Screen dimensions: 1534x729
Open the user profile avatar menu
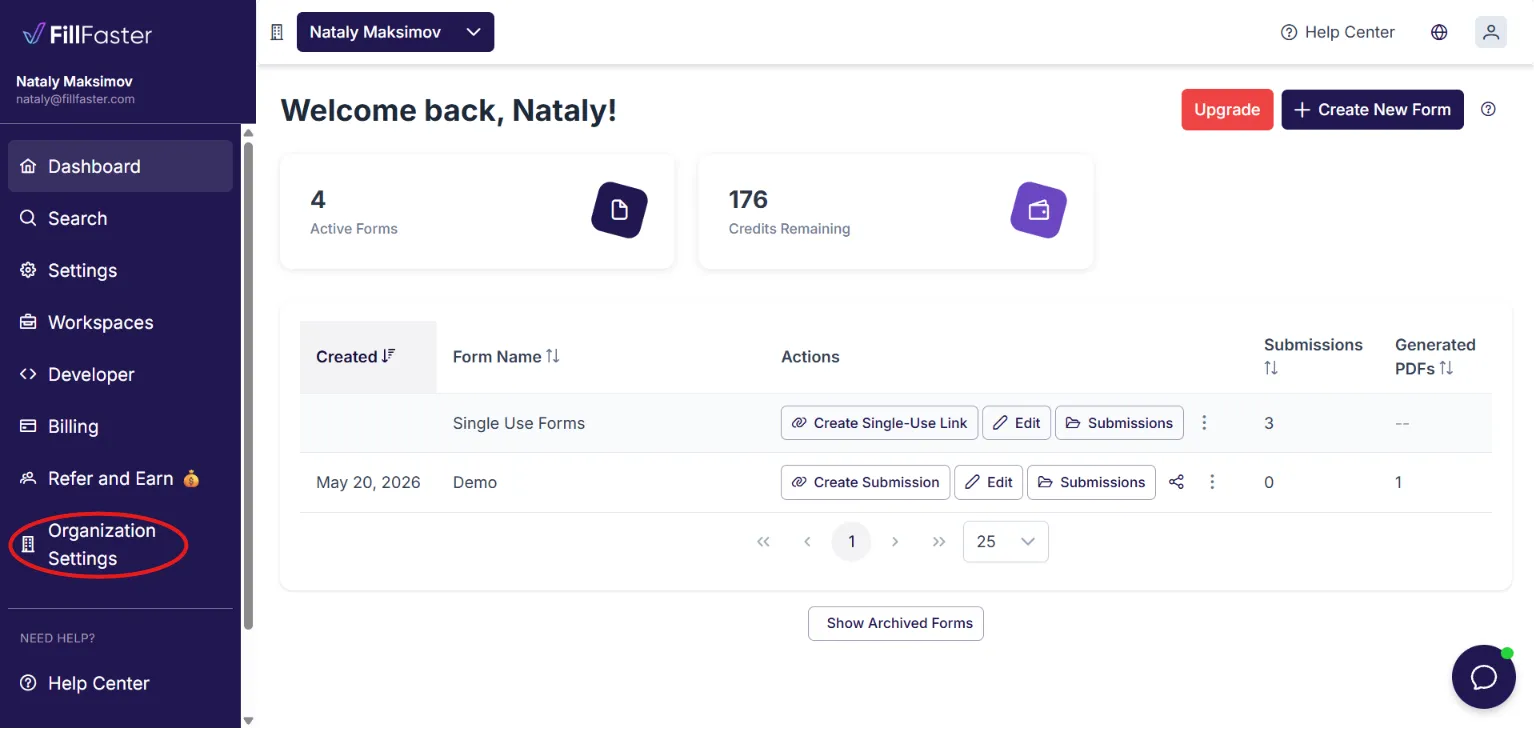[x=1491, y=32]
